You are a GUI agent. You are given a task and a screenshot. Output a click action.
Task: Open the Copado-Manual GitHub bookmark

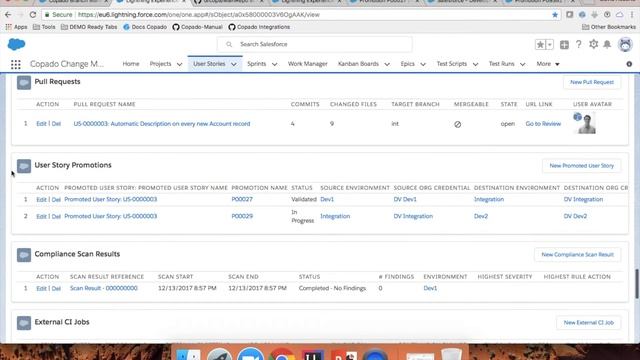198,27
